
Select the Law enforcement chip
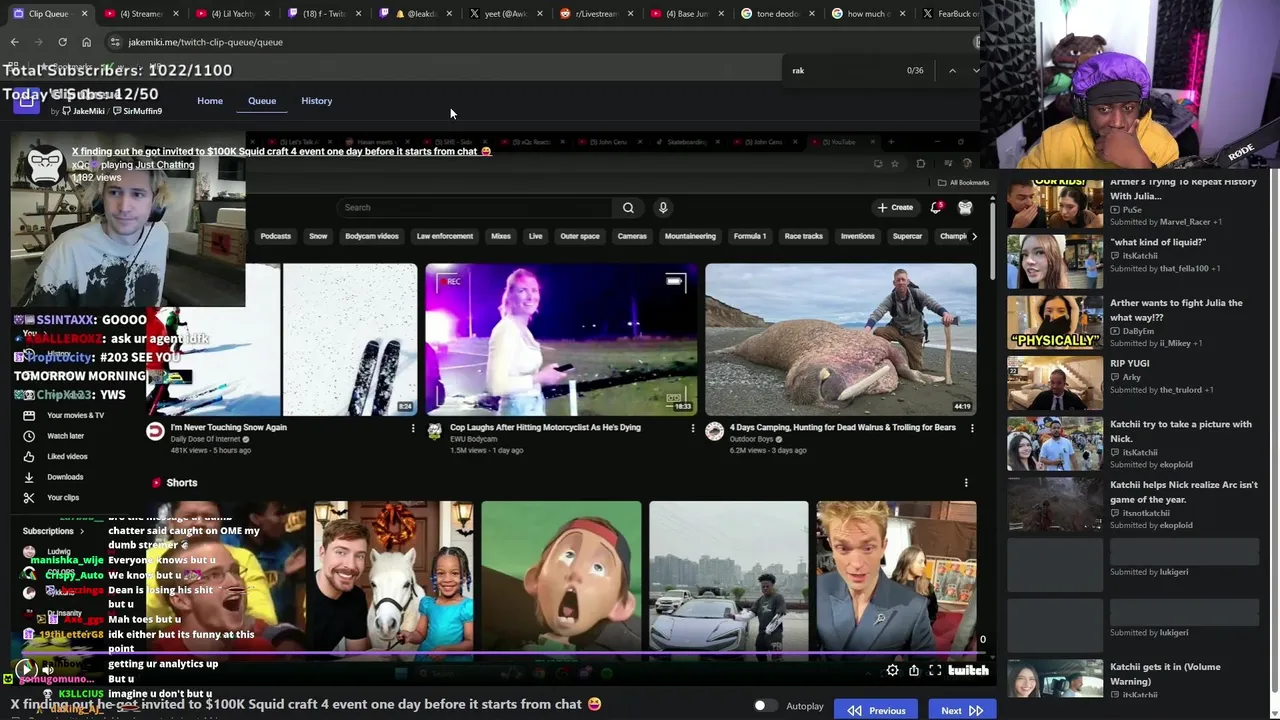[445, 237]
